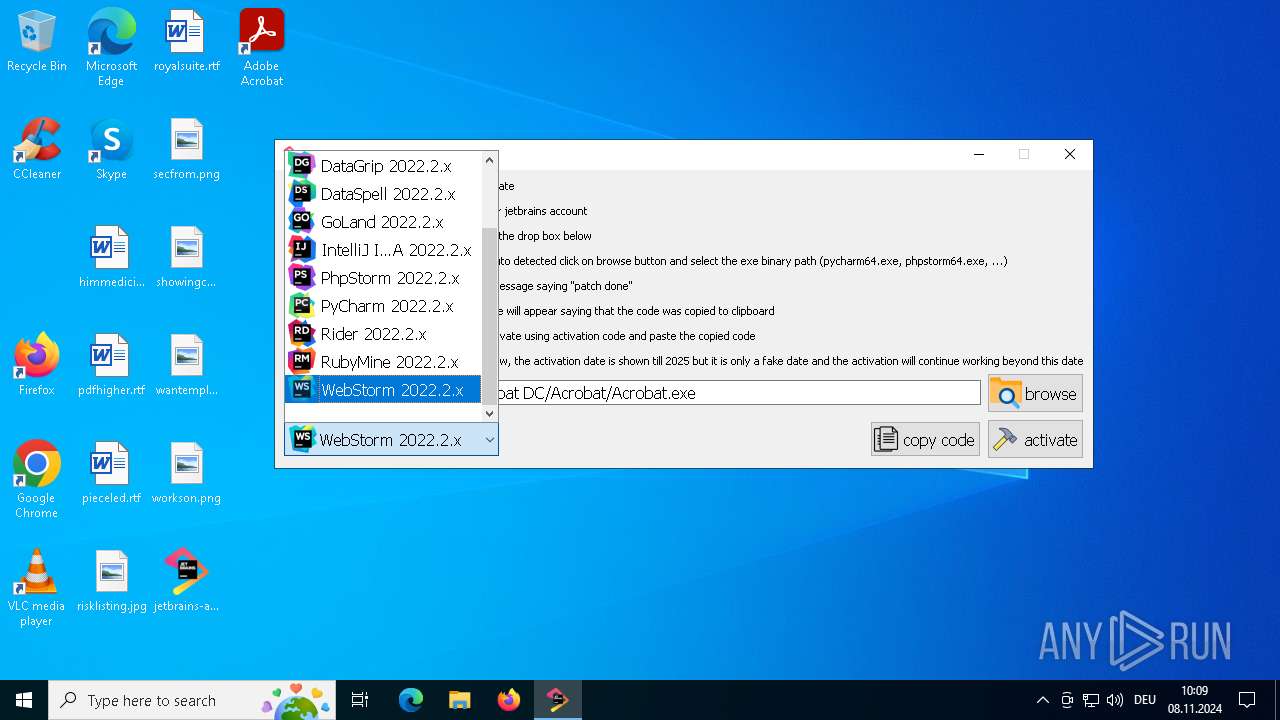Select wantempl image file on desktop
The height and width of the screenshot is (720, 1280).
pos(187,366)
